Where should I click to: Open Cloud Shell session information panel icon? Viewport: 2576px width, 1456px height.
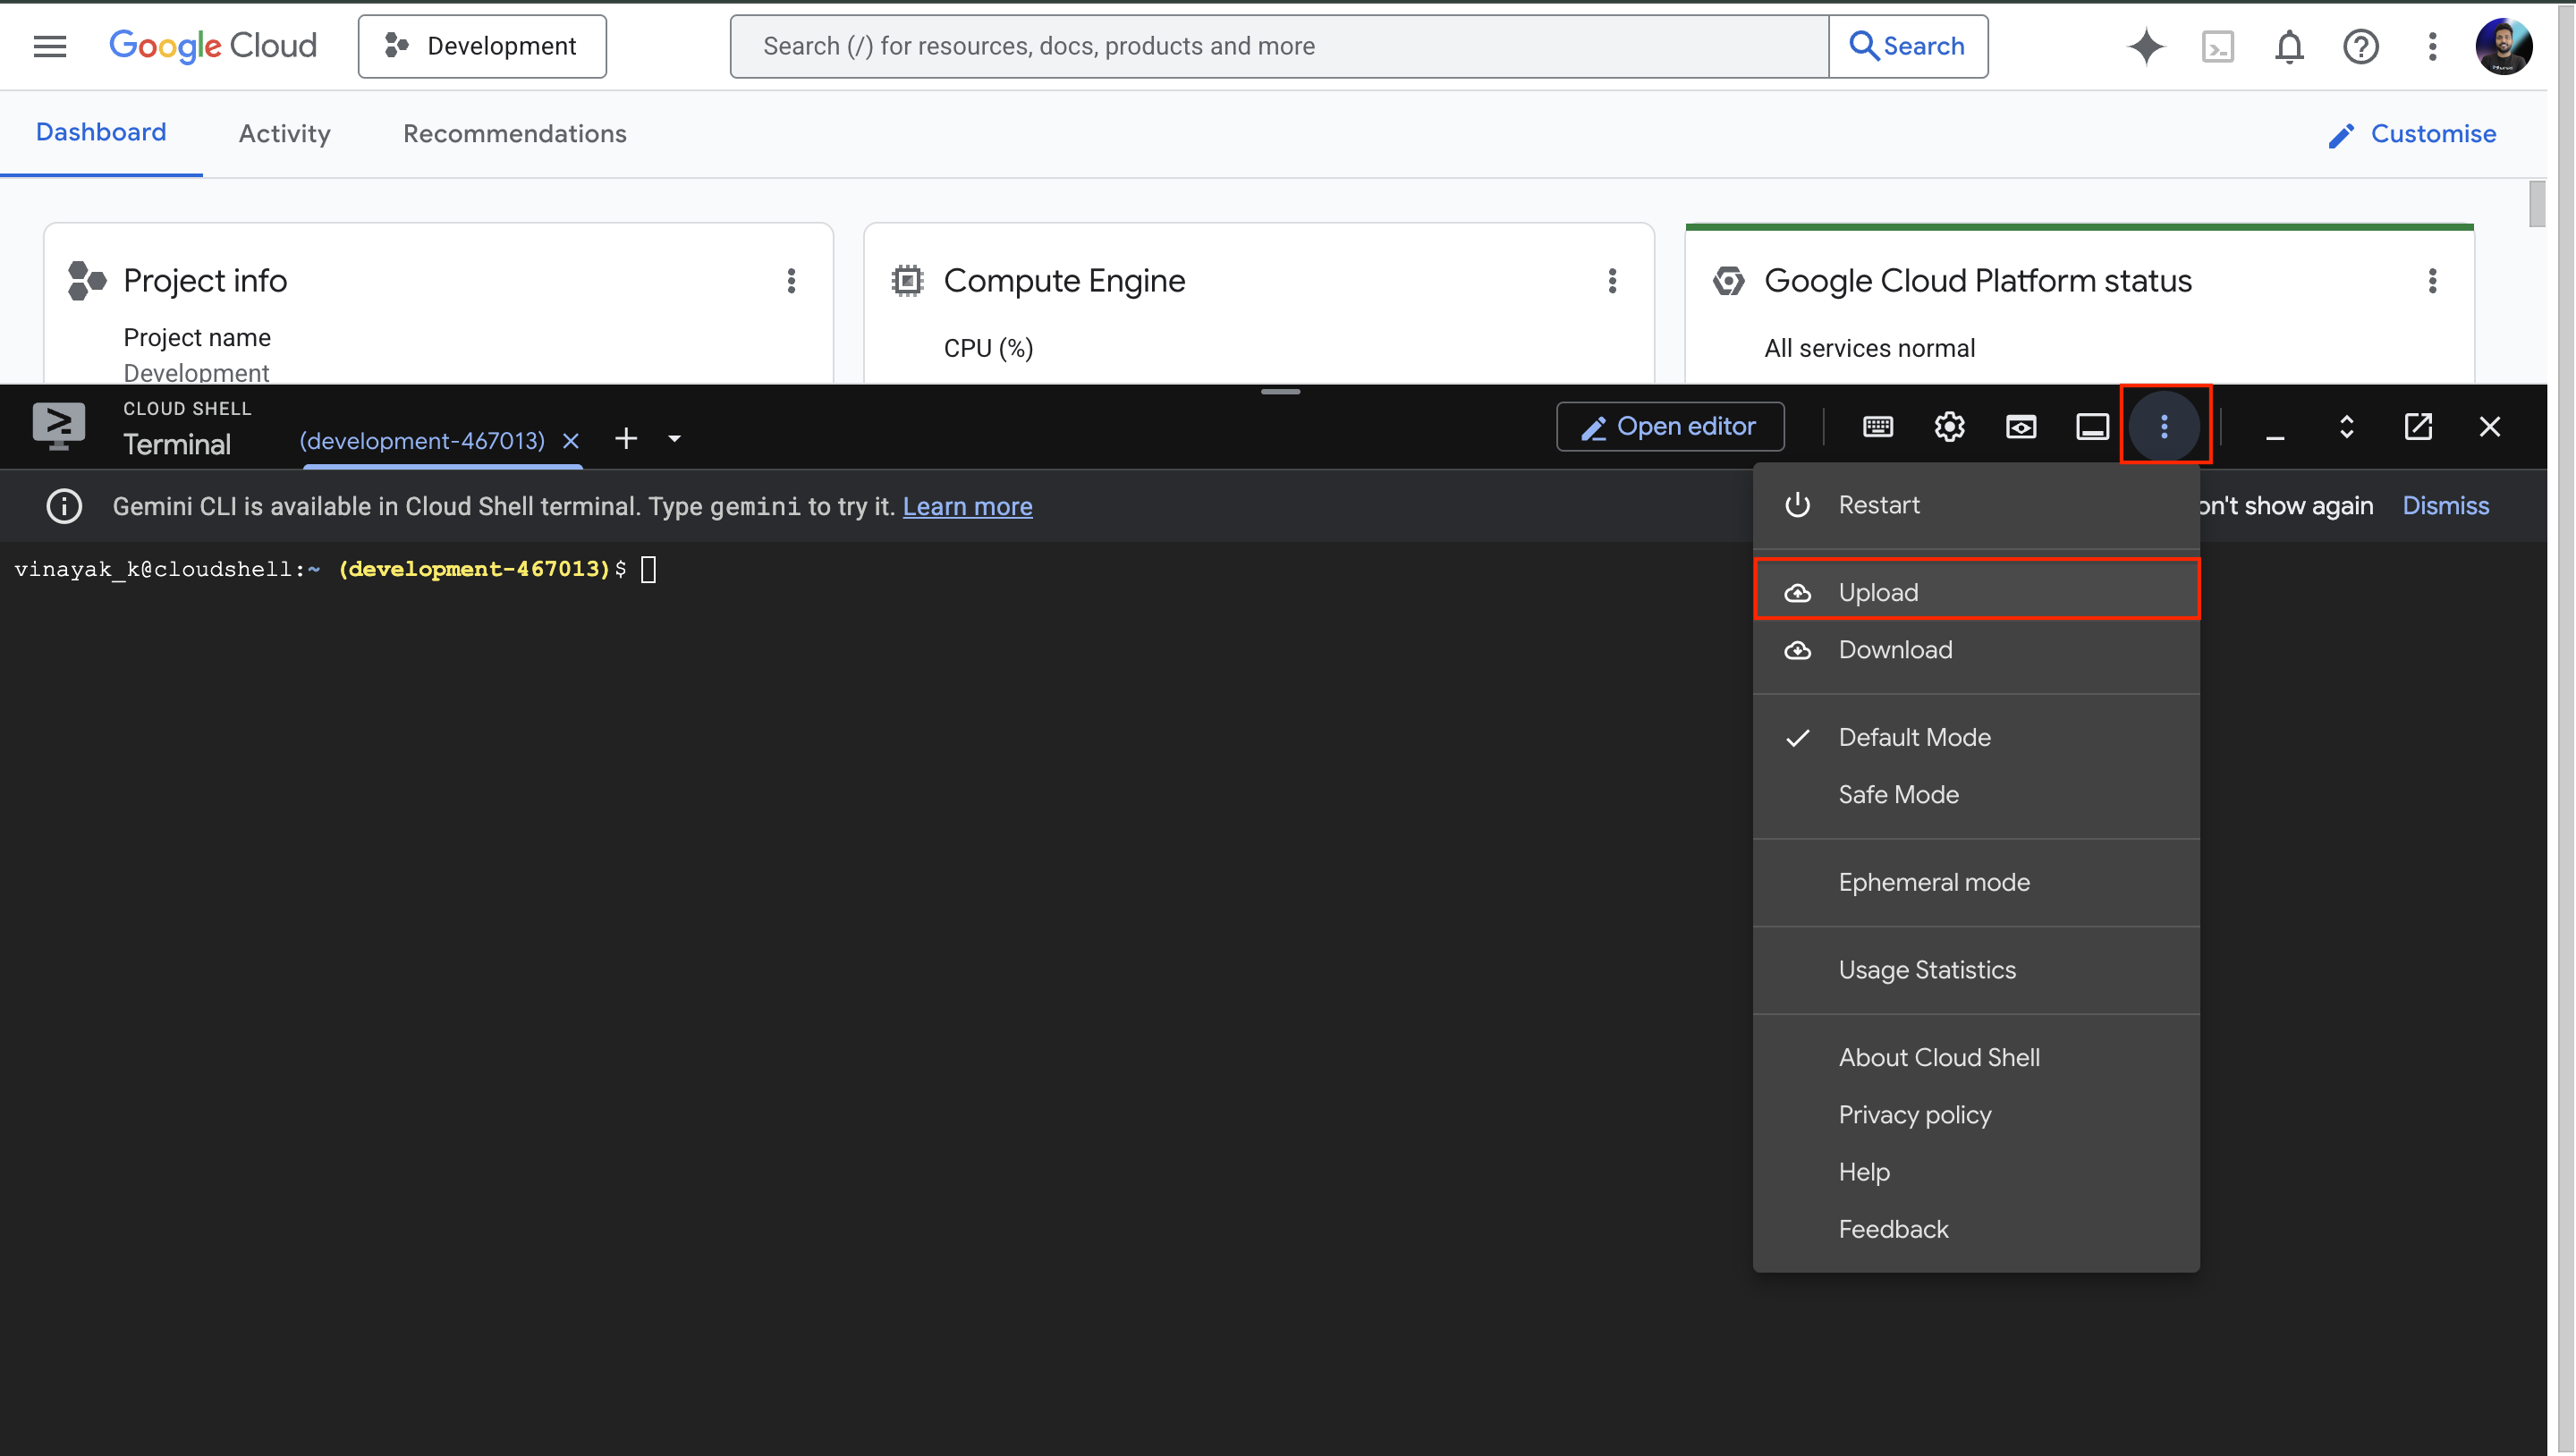2093,427
